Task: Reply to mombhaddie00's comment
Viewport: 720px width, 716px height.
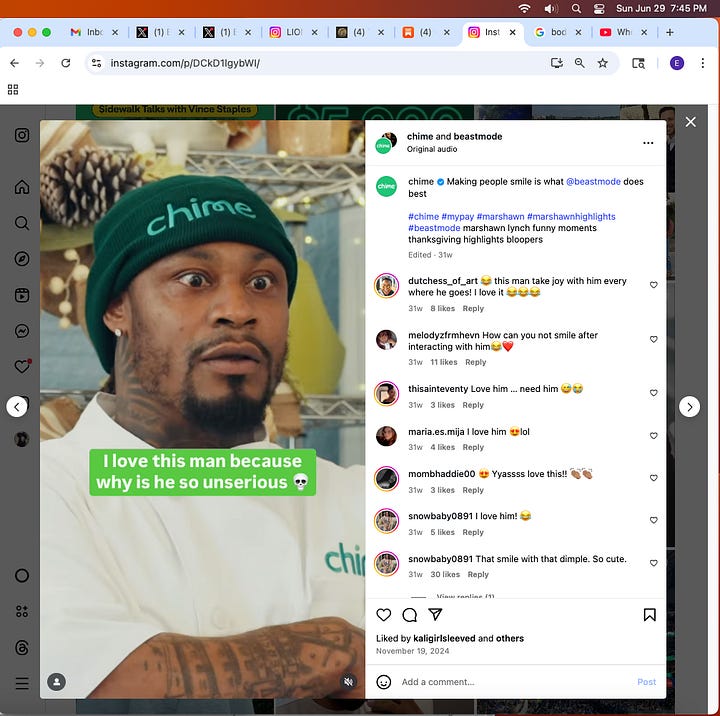Action: click(473, 490)
